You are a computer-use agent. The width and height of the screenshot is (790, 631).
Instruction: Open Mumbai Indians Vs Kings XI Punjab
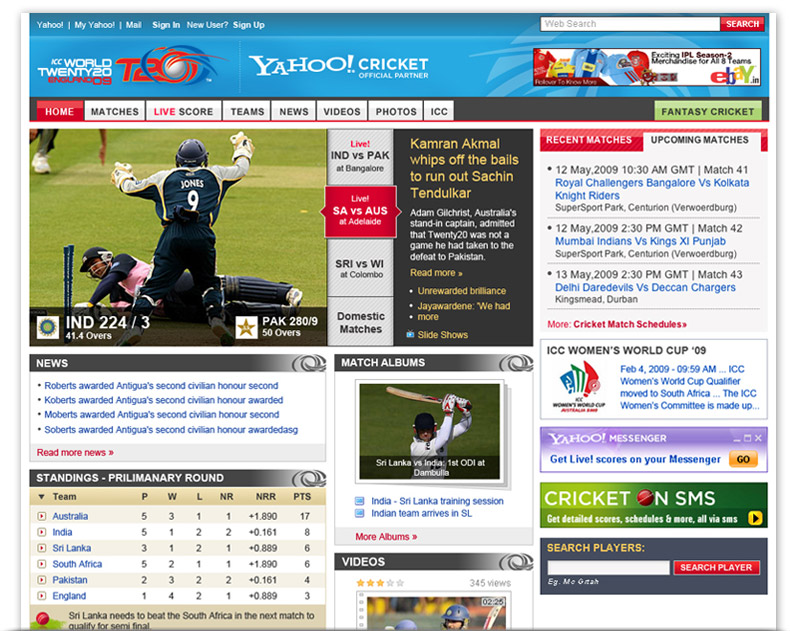click(x=640, y=241)
